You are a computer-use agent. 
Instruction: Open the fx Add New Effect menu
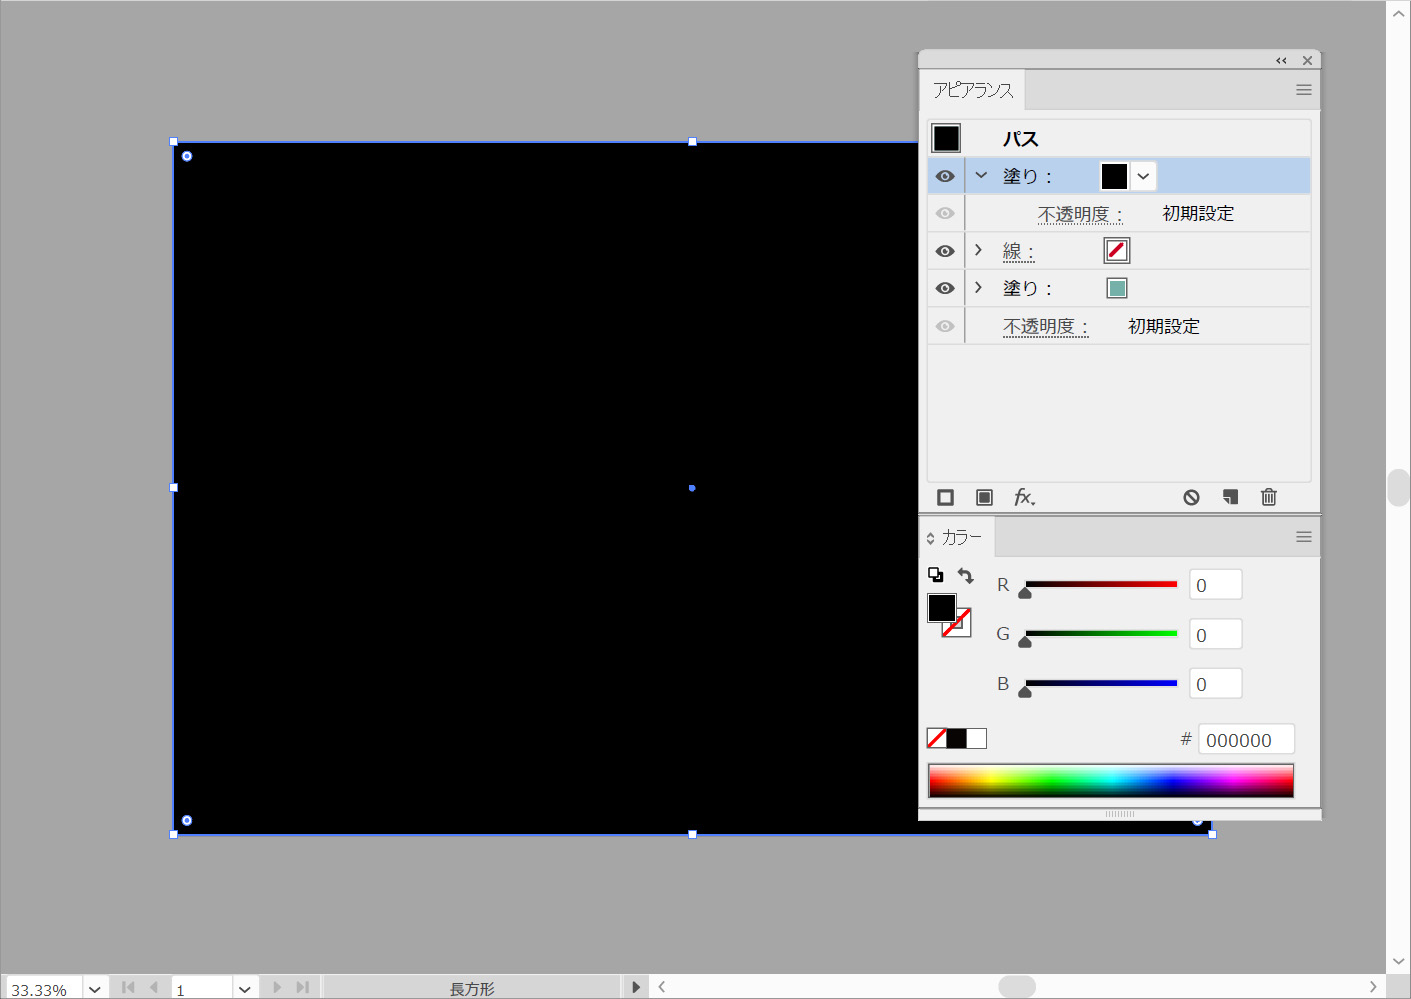[1024, 497]
